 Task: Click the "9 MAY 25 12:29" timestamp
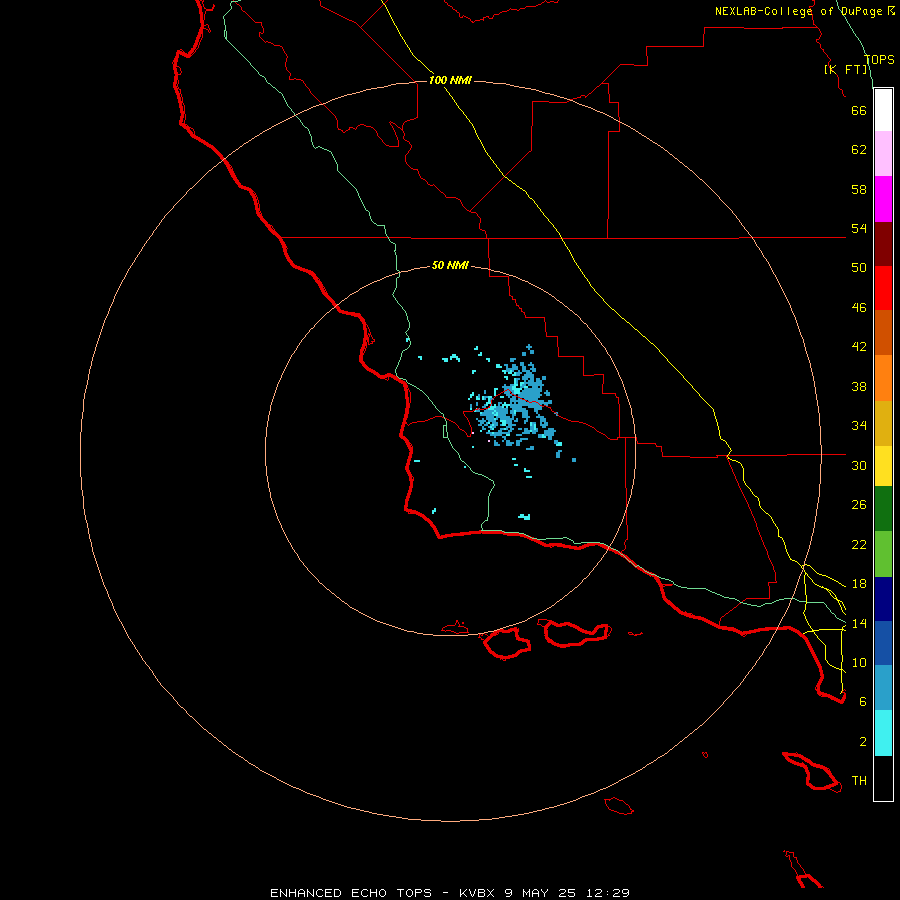click(567, 893)
